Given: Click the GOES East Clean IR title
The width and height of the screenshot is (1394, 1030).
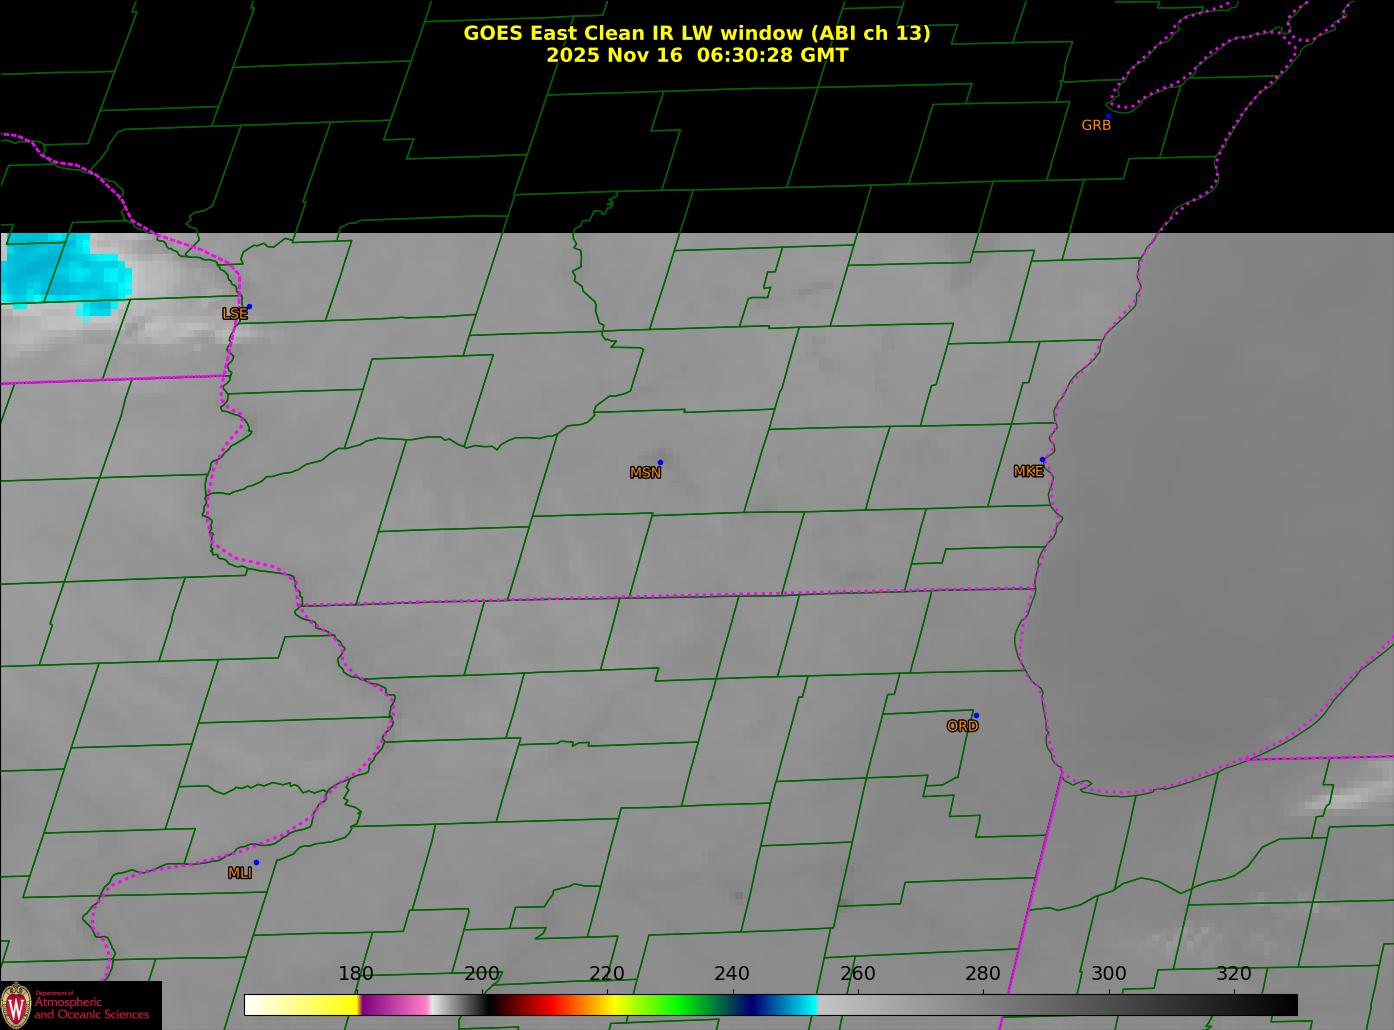Looking at the screenshot, I should tap(696, 33).
